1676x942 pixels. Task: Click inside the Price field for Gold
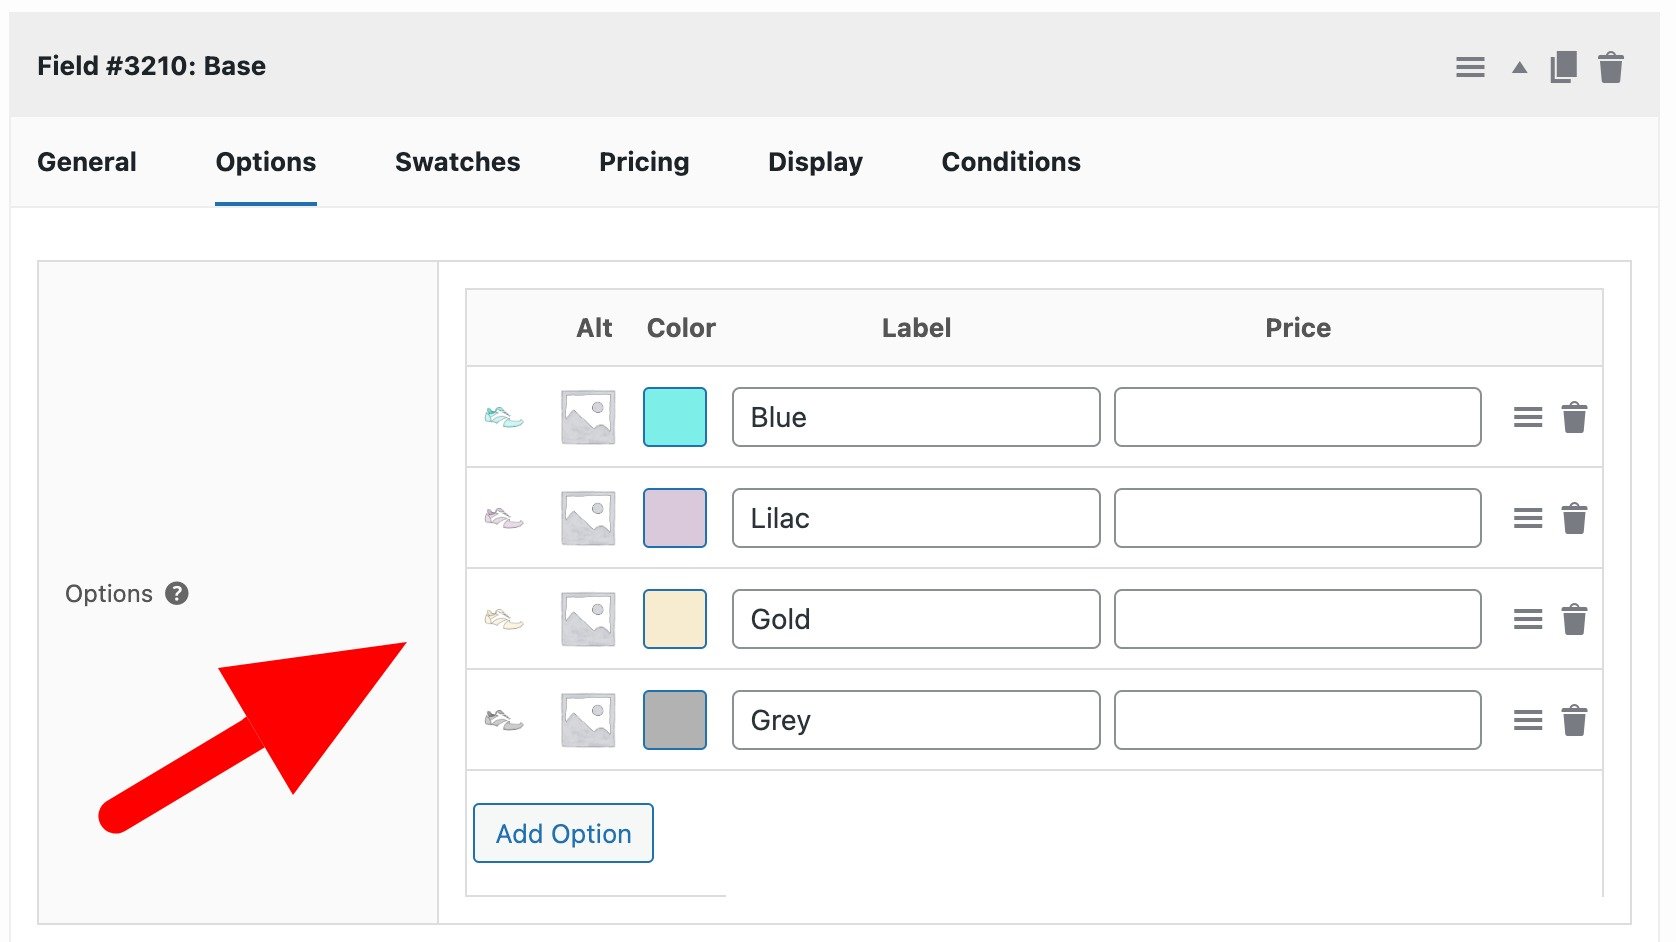point(1297,619)
